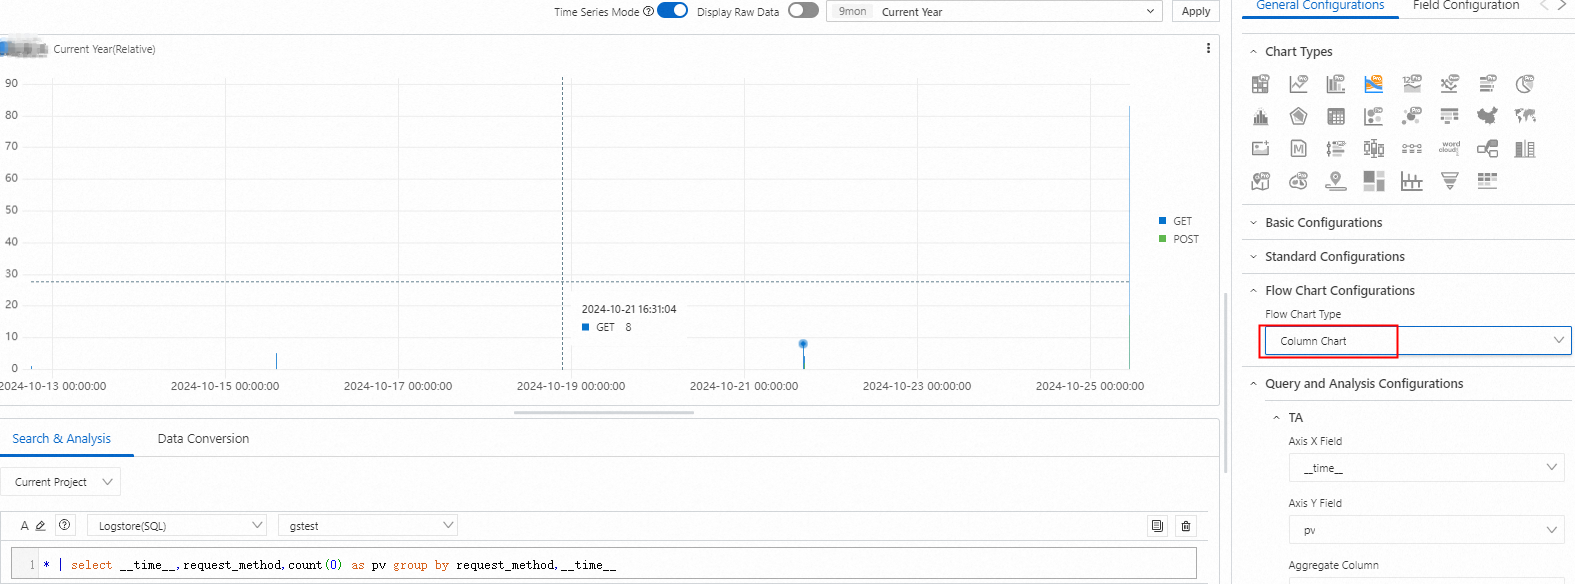Select the Column Chart Pro type
The image size is (1575, 584).
1336,84
